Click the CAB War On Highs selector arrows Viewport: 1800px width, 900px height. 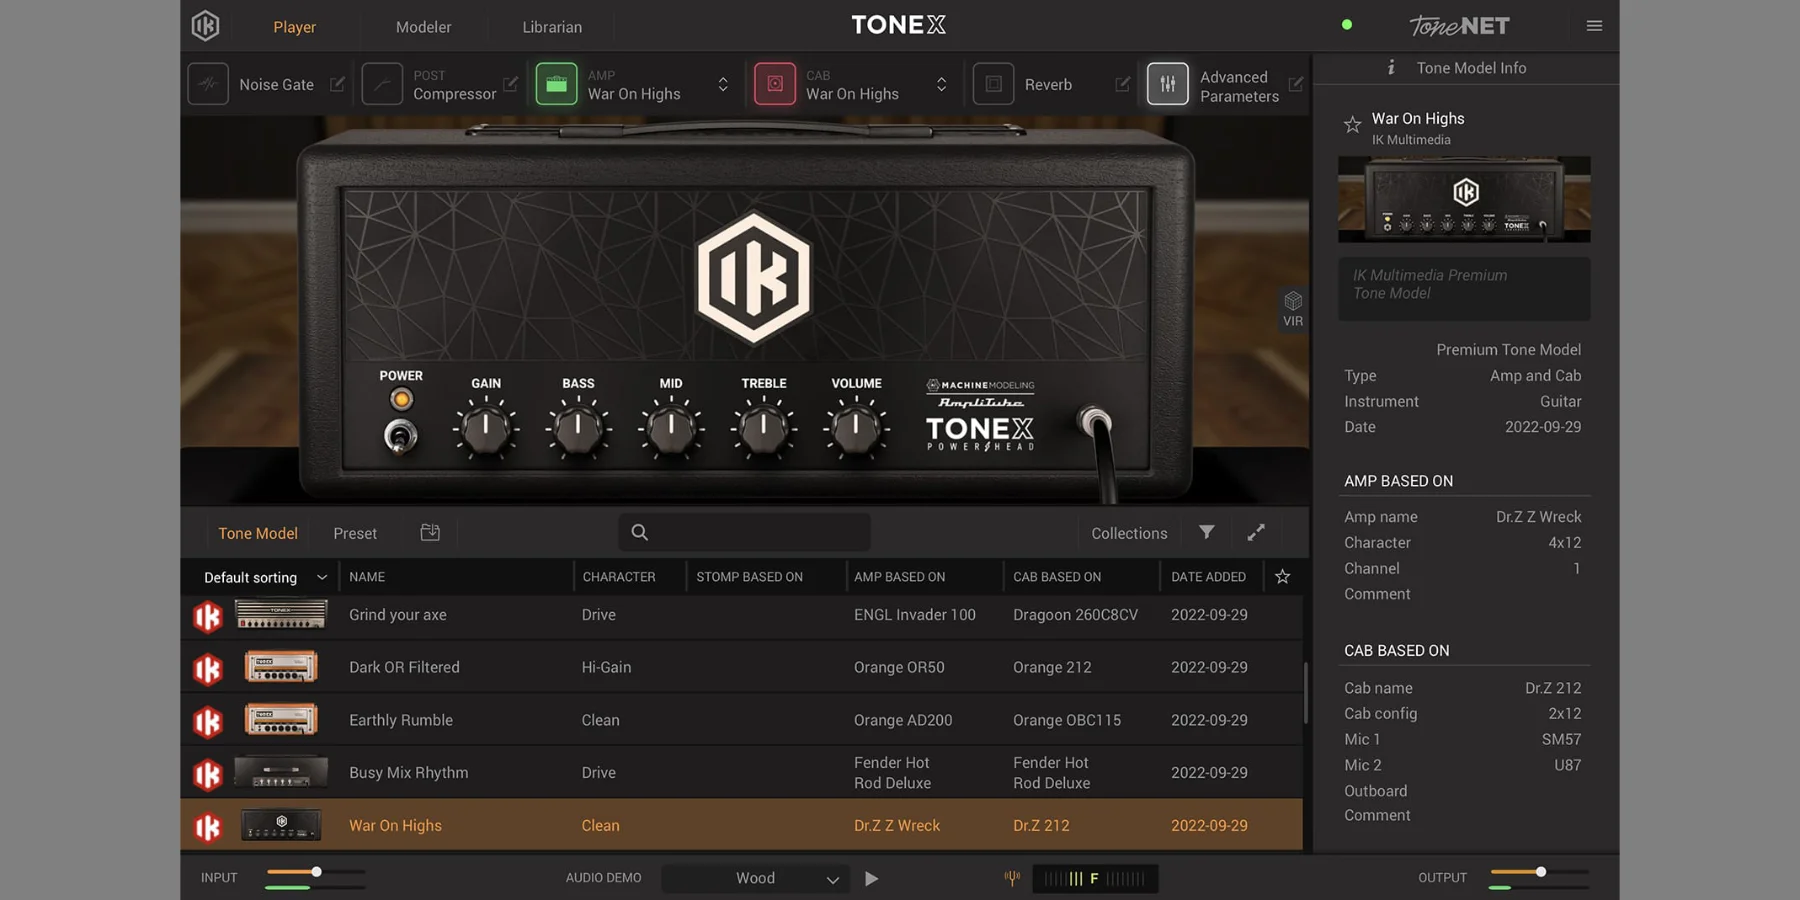941,85
